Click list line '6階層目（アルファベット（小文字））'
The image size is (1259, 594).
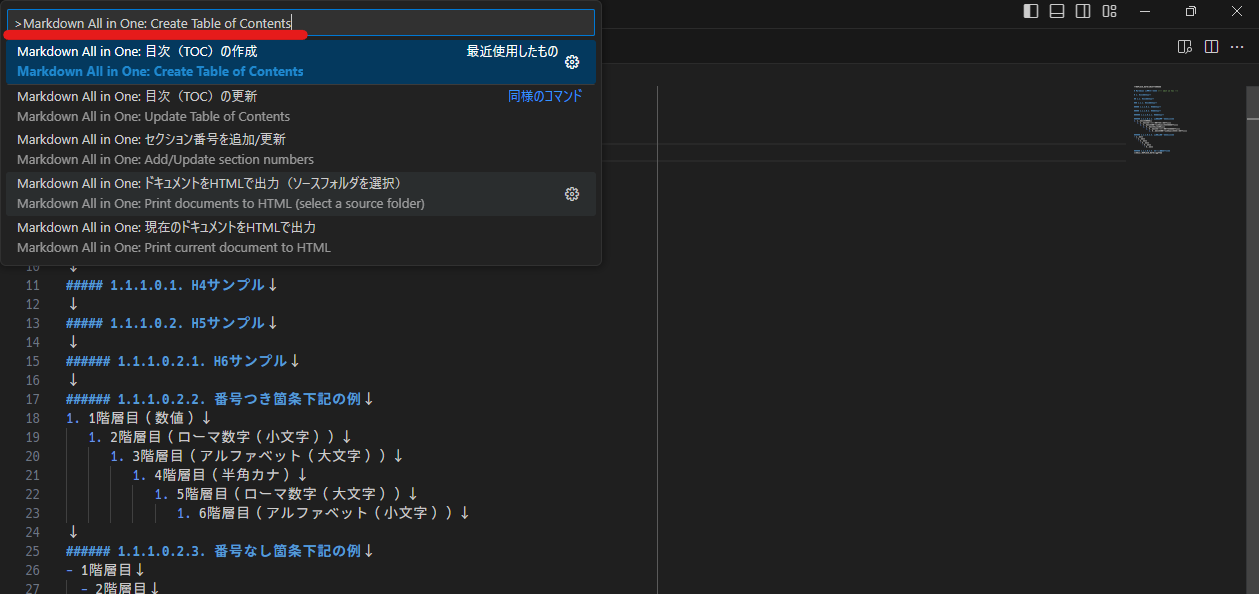(323, 513)
